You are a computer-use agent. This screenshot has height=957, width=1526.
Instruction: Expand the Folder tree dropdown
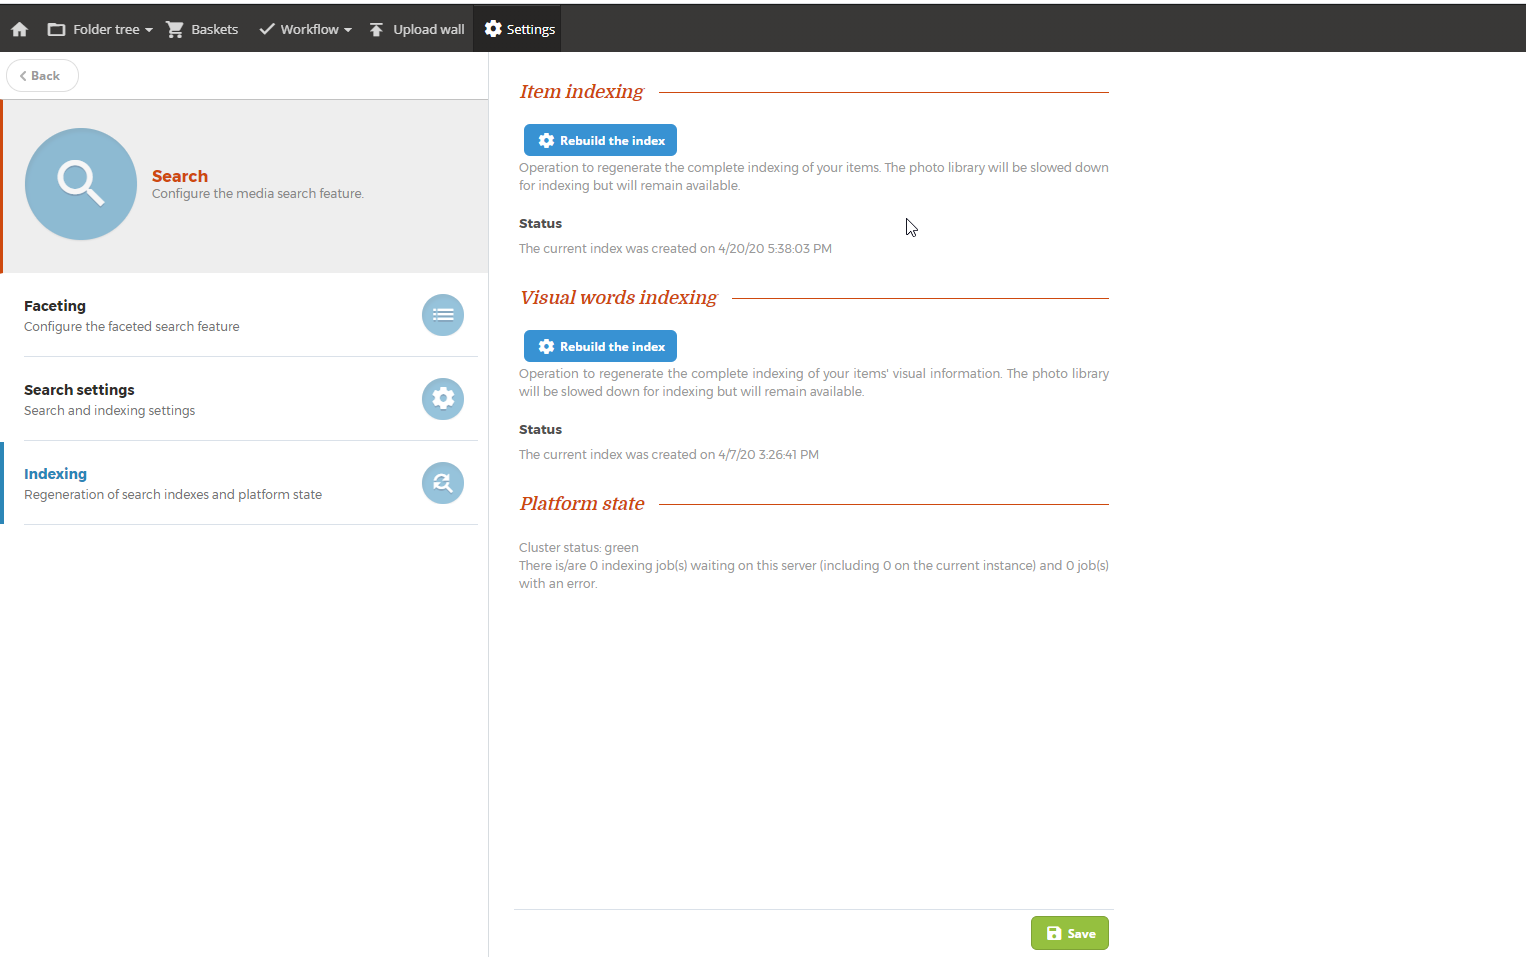tap(100, 29)
